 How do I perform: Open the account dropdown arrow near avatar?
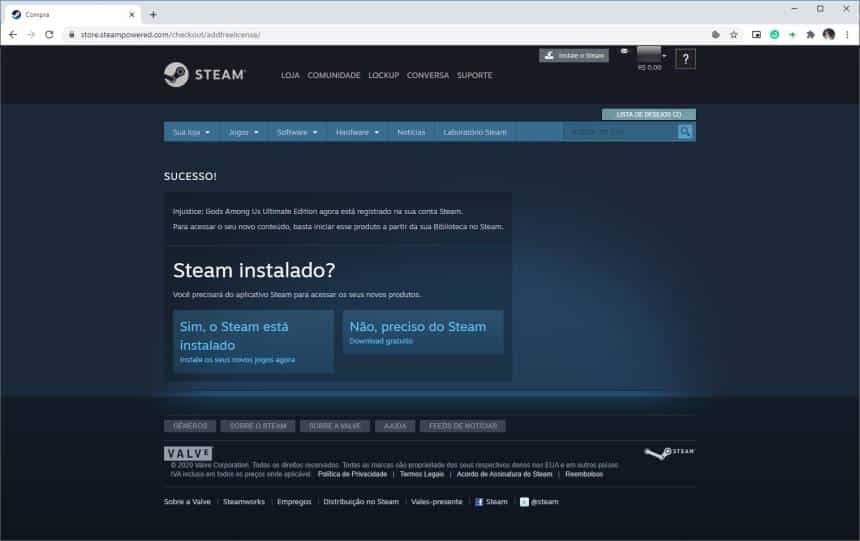[x=664, y=56]
